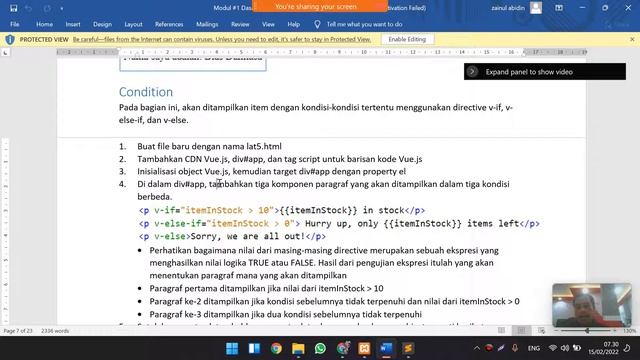This screenshot has width=640, height=360.
Task: Go to the Review ribbon tab
Action: pyautogui.click(x=240, y=24)
